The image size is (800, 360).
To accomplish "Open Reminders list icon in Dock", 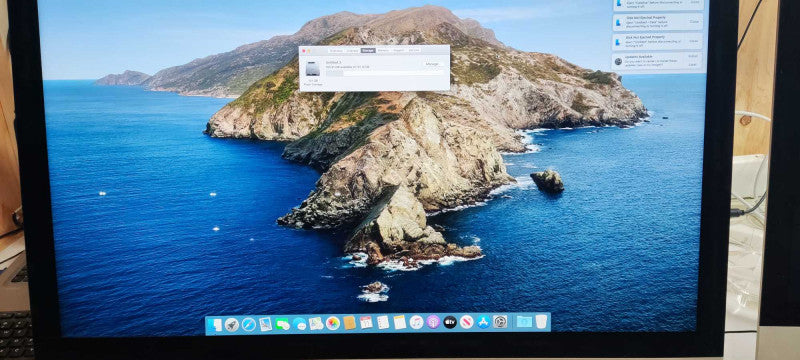I will [383, 322].
